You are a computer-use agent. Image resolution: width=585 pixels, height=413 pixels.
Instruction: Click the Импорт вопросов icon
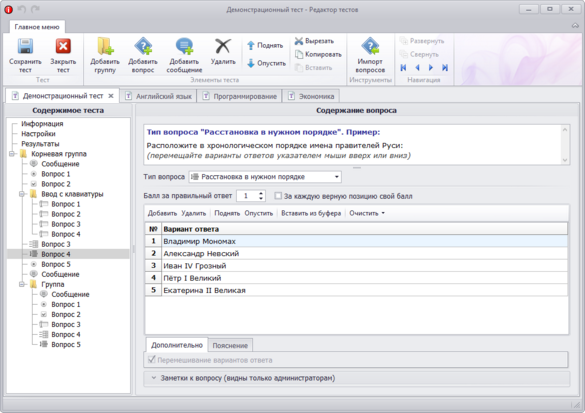[370, 46]
